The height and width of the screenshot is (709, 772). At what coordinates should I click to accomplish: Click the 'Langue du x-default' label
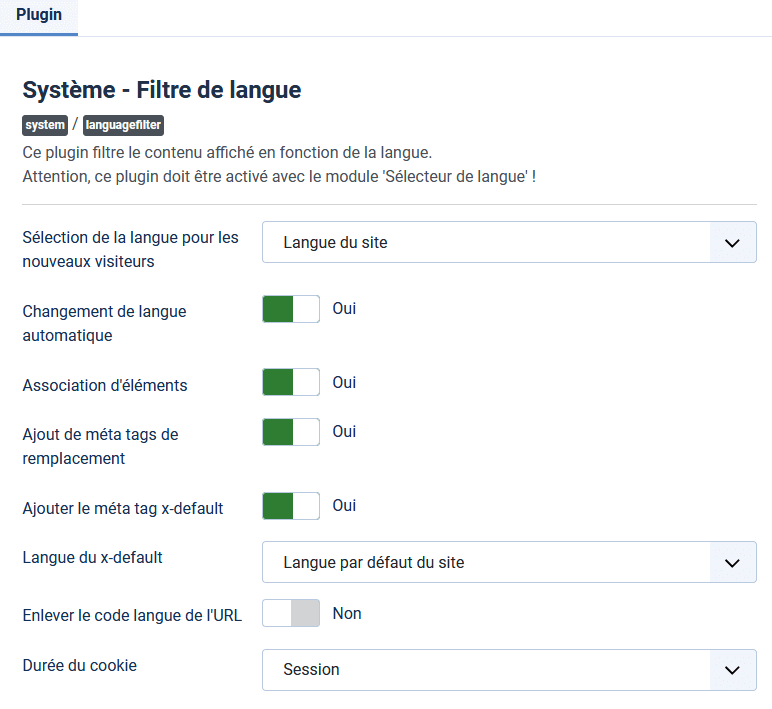93,557
